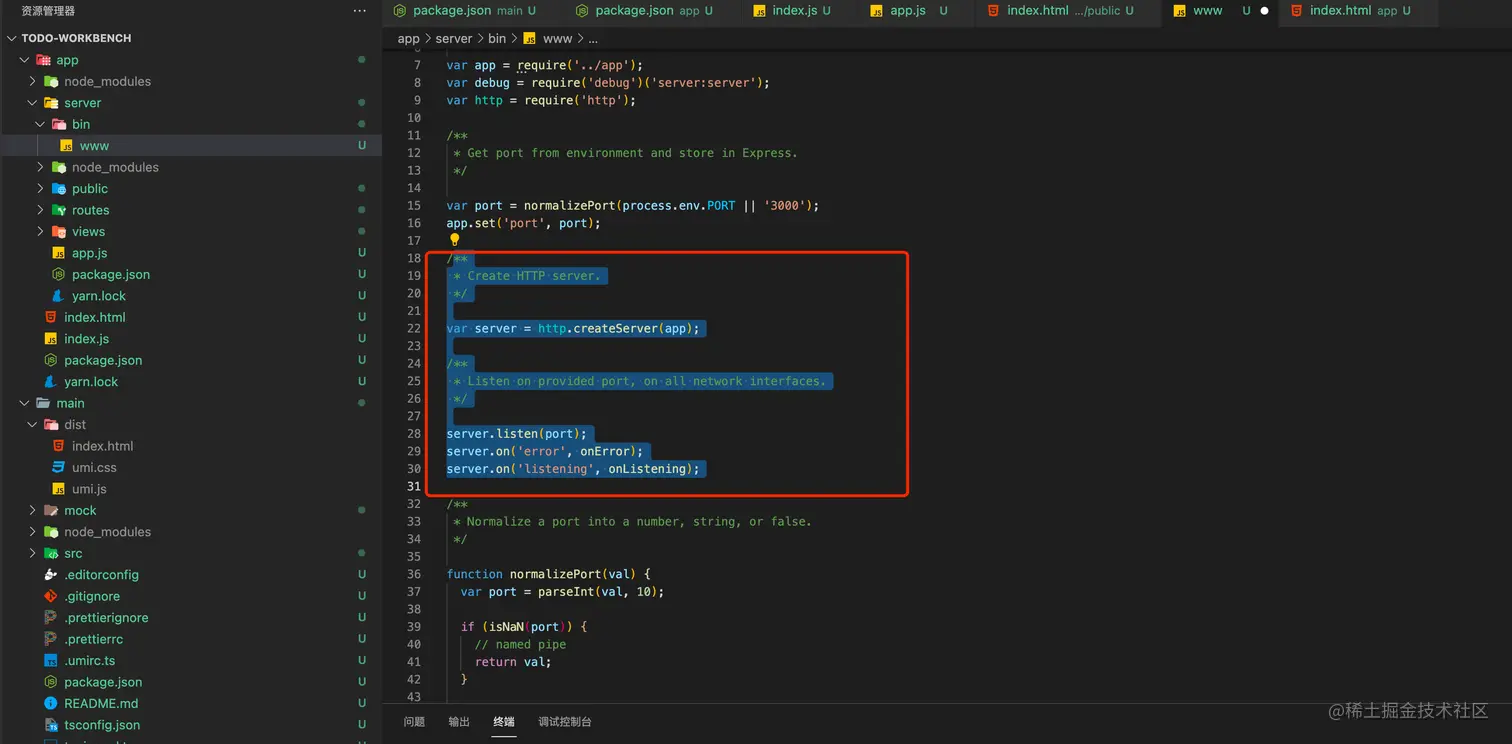Open the app.js editor tab

pyautogui.click(x=909, y=11)
